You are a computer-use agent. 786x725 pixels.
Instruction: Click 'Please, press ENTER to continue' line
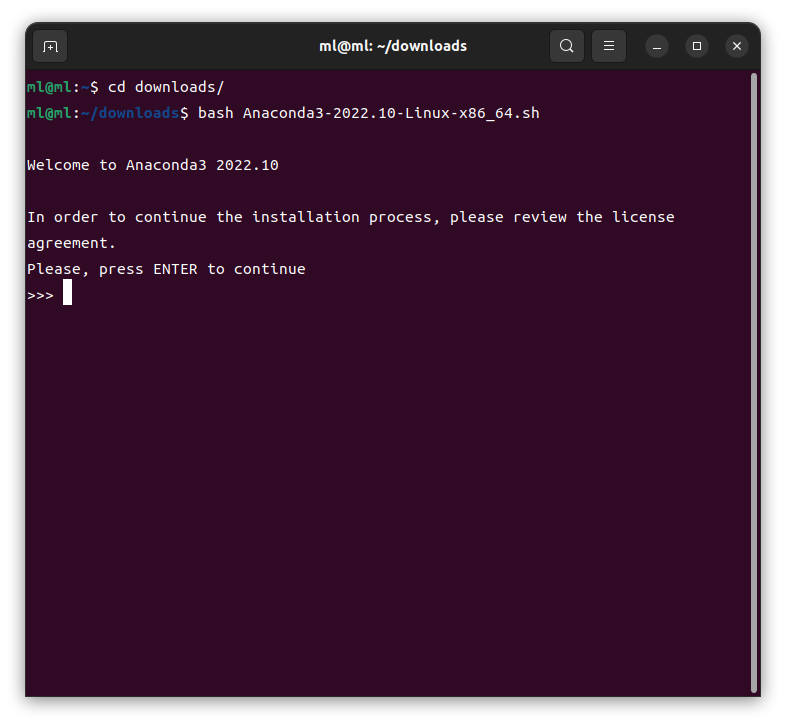point(166,269)
